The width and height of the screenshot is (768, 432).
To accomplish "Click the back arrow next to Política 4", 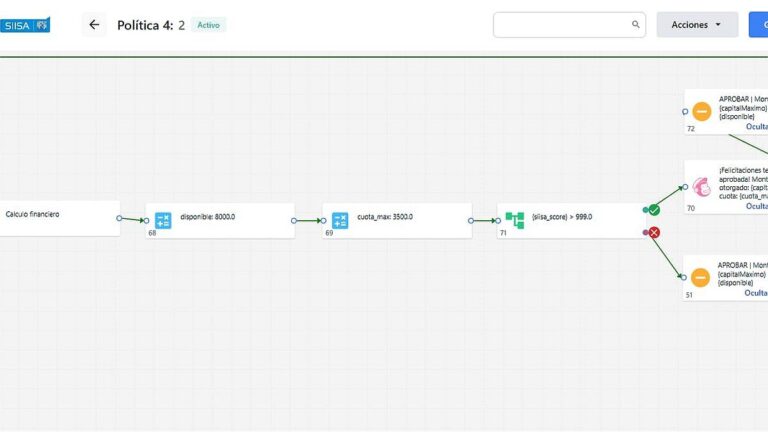I will pyautogui.click(x=94, y=25).
